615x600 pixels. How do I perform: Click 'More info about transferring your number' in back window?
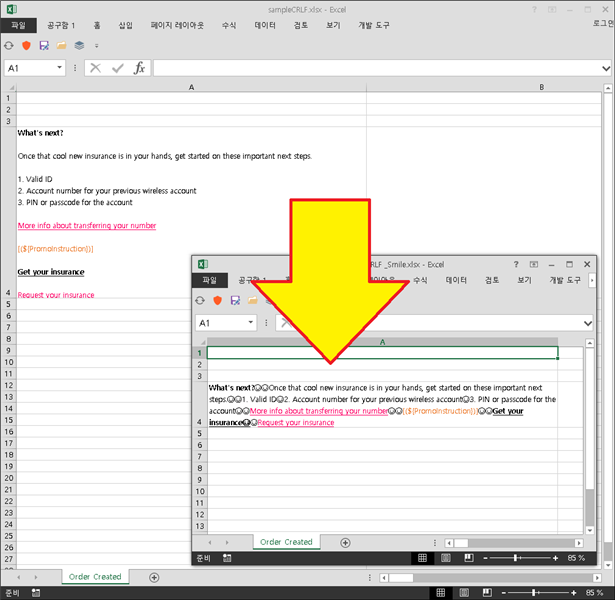[87, 226]
